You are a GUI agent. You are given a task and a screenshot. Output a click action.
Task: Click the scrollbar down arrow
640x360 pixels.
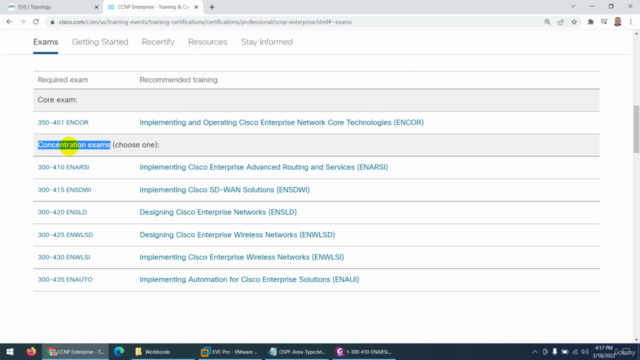[636, 340]
